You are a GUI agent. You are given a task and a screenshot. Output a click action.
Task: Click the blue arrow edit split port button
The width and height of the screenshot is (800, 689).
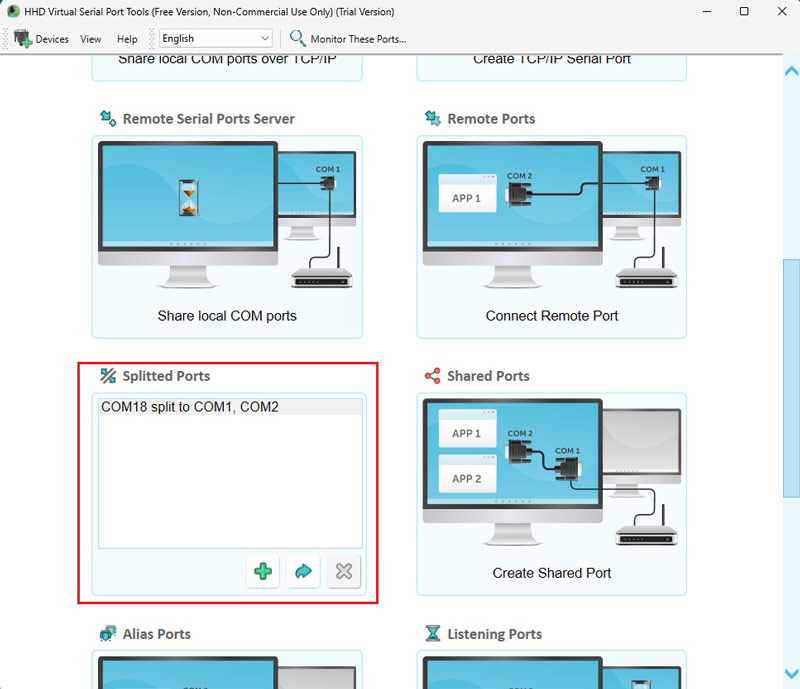click(x=303, y=571)
